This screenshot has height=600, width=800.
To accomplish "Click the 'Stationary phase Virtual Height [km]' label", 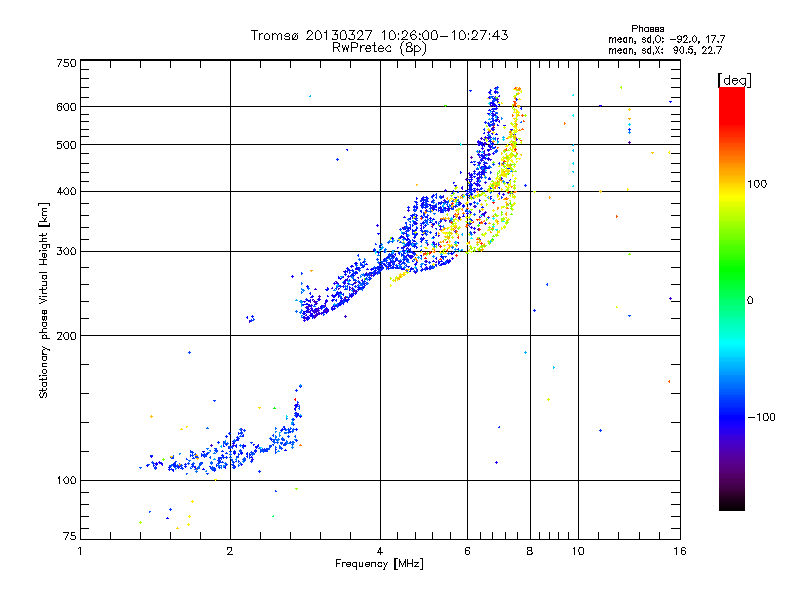I will click(x=44, y=301).
